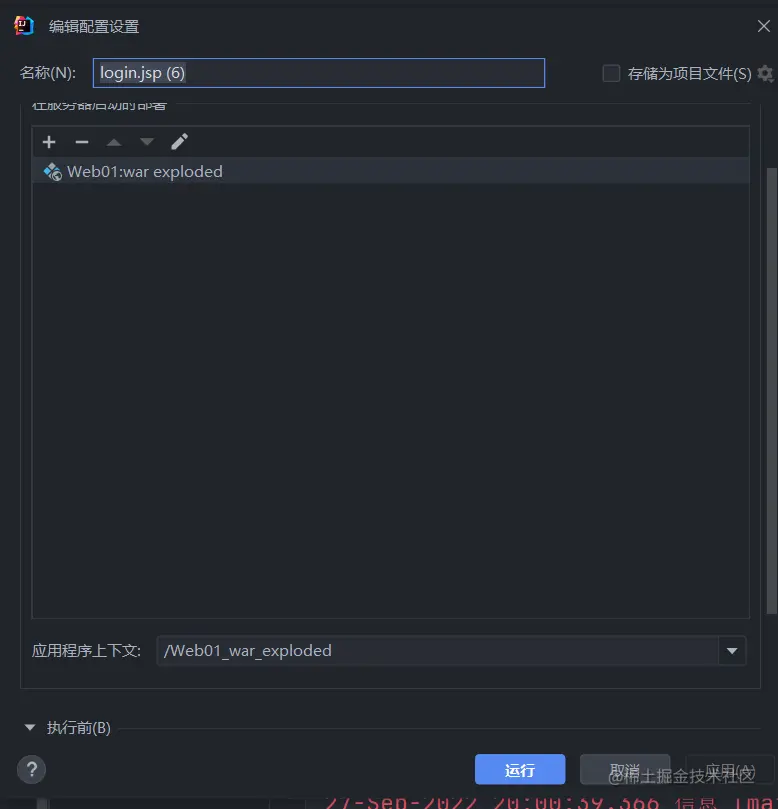
Task: Open the 应用程序上下文 dropdown arrow
Action: [732, 651]
